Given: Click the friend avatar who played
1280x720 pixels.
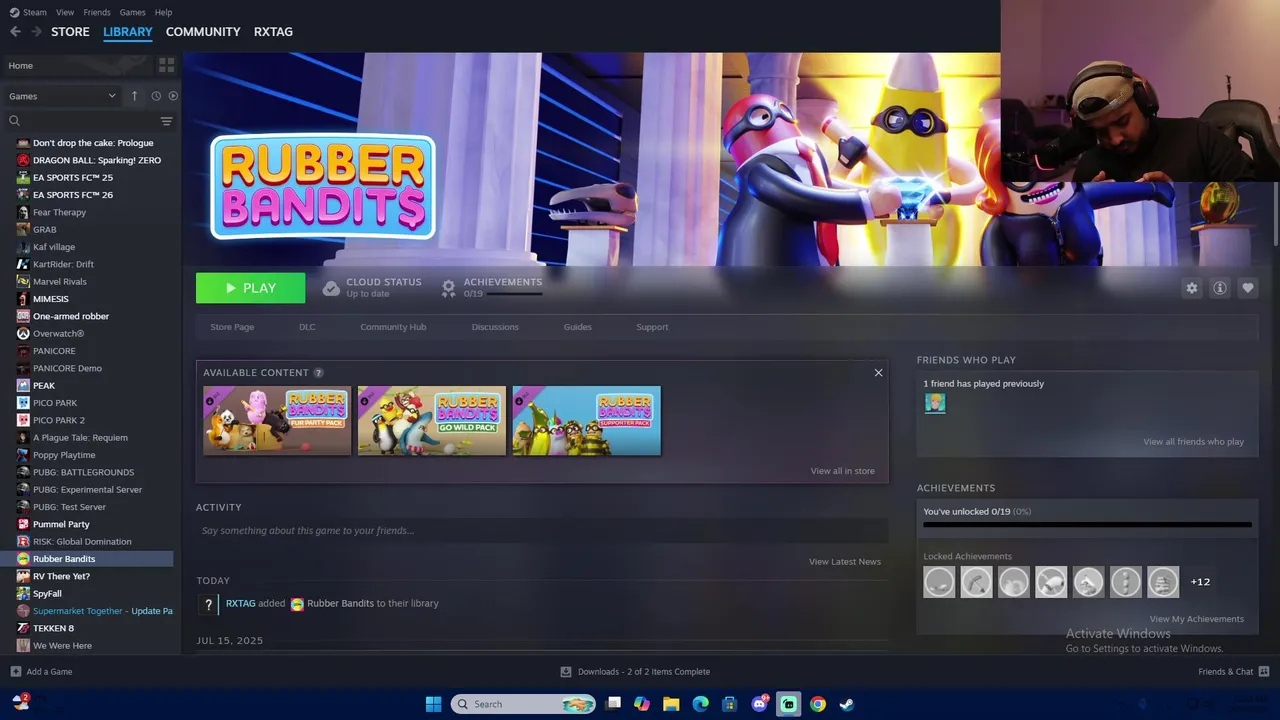Looking at the screenshot, I should [935, 403].
